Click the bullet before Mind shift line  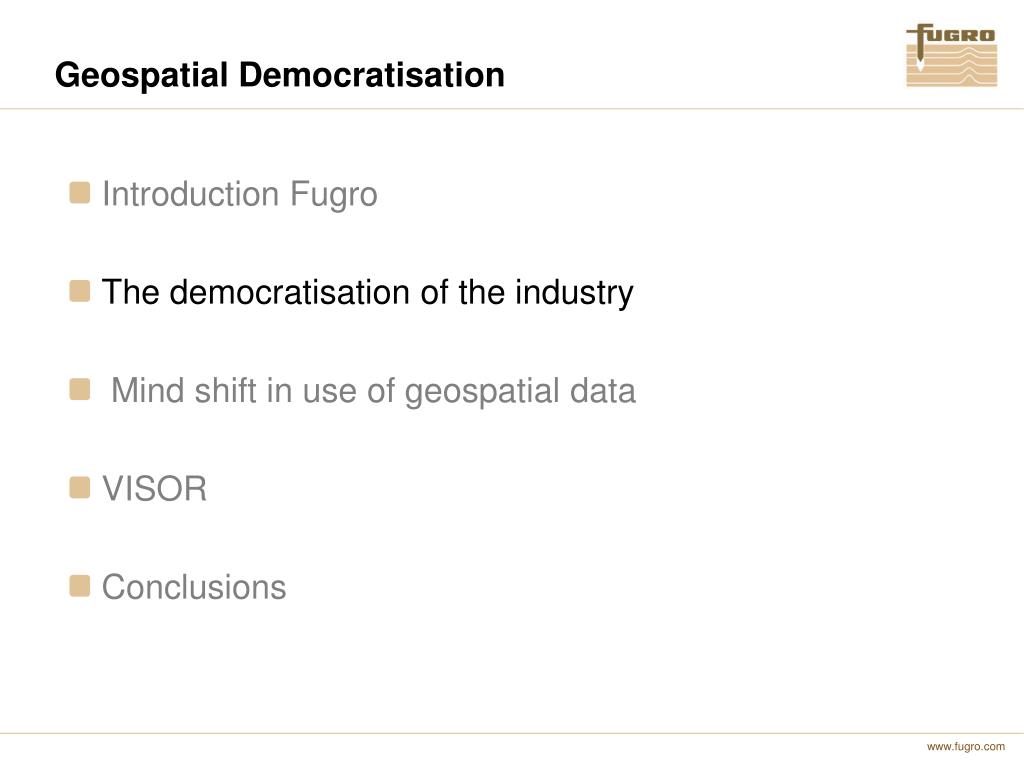coord(80,389)
